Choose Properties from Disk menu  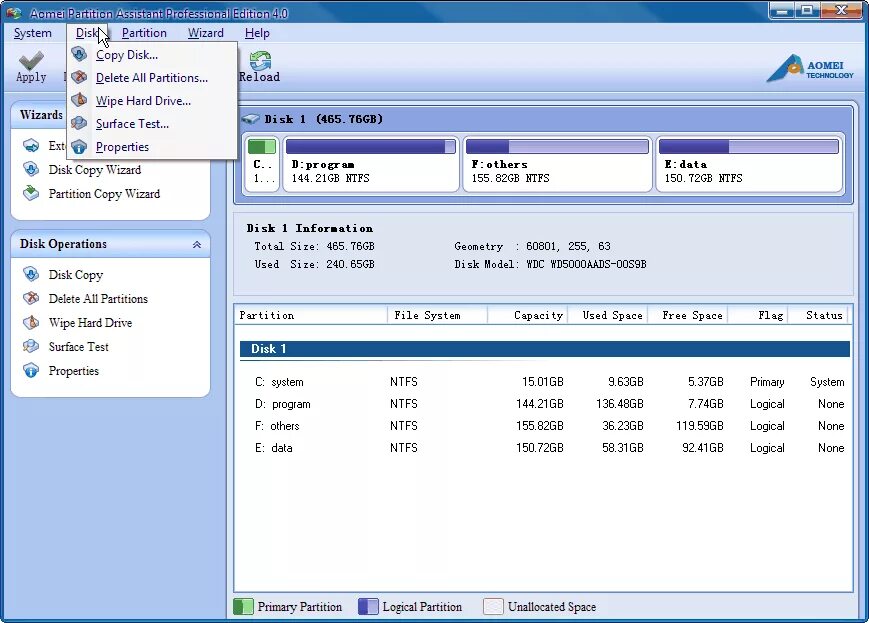[x=152, y=146]
